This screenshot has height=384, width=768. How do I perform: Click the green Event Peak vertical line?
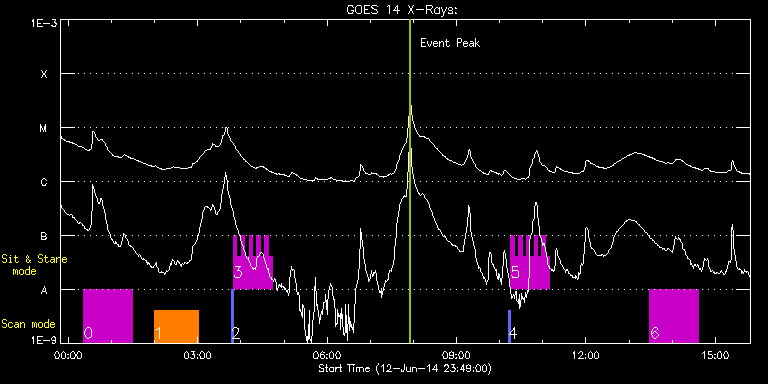click(410, 181)
